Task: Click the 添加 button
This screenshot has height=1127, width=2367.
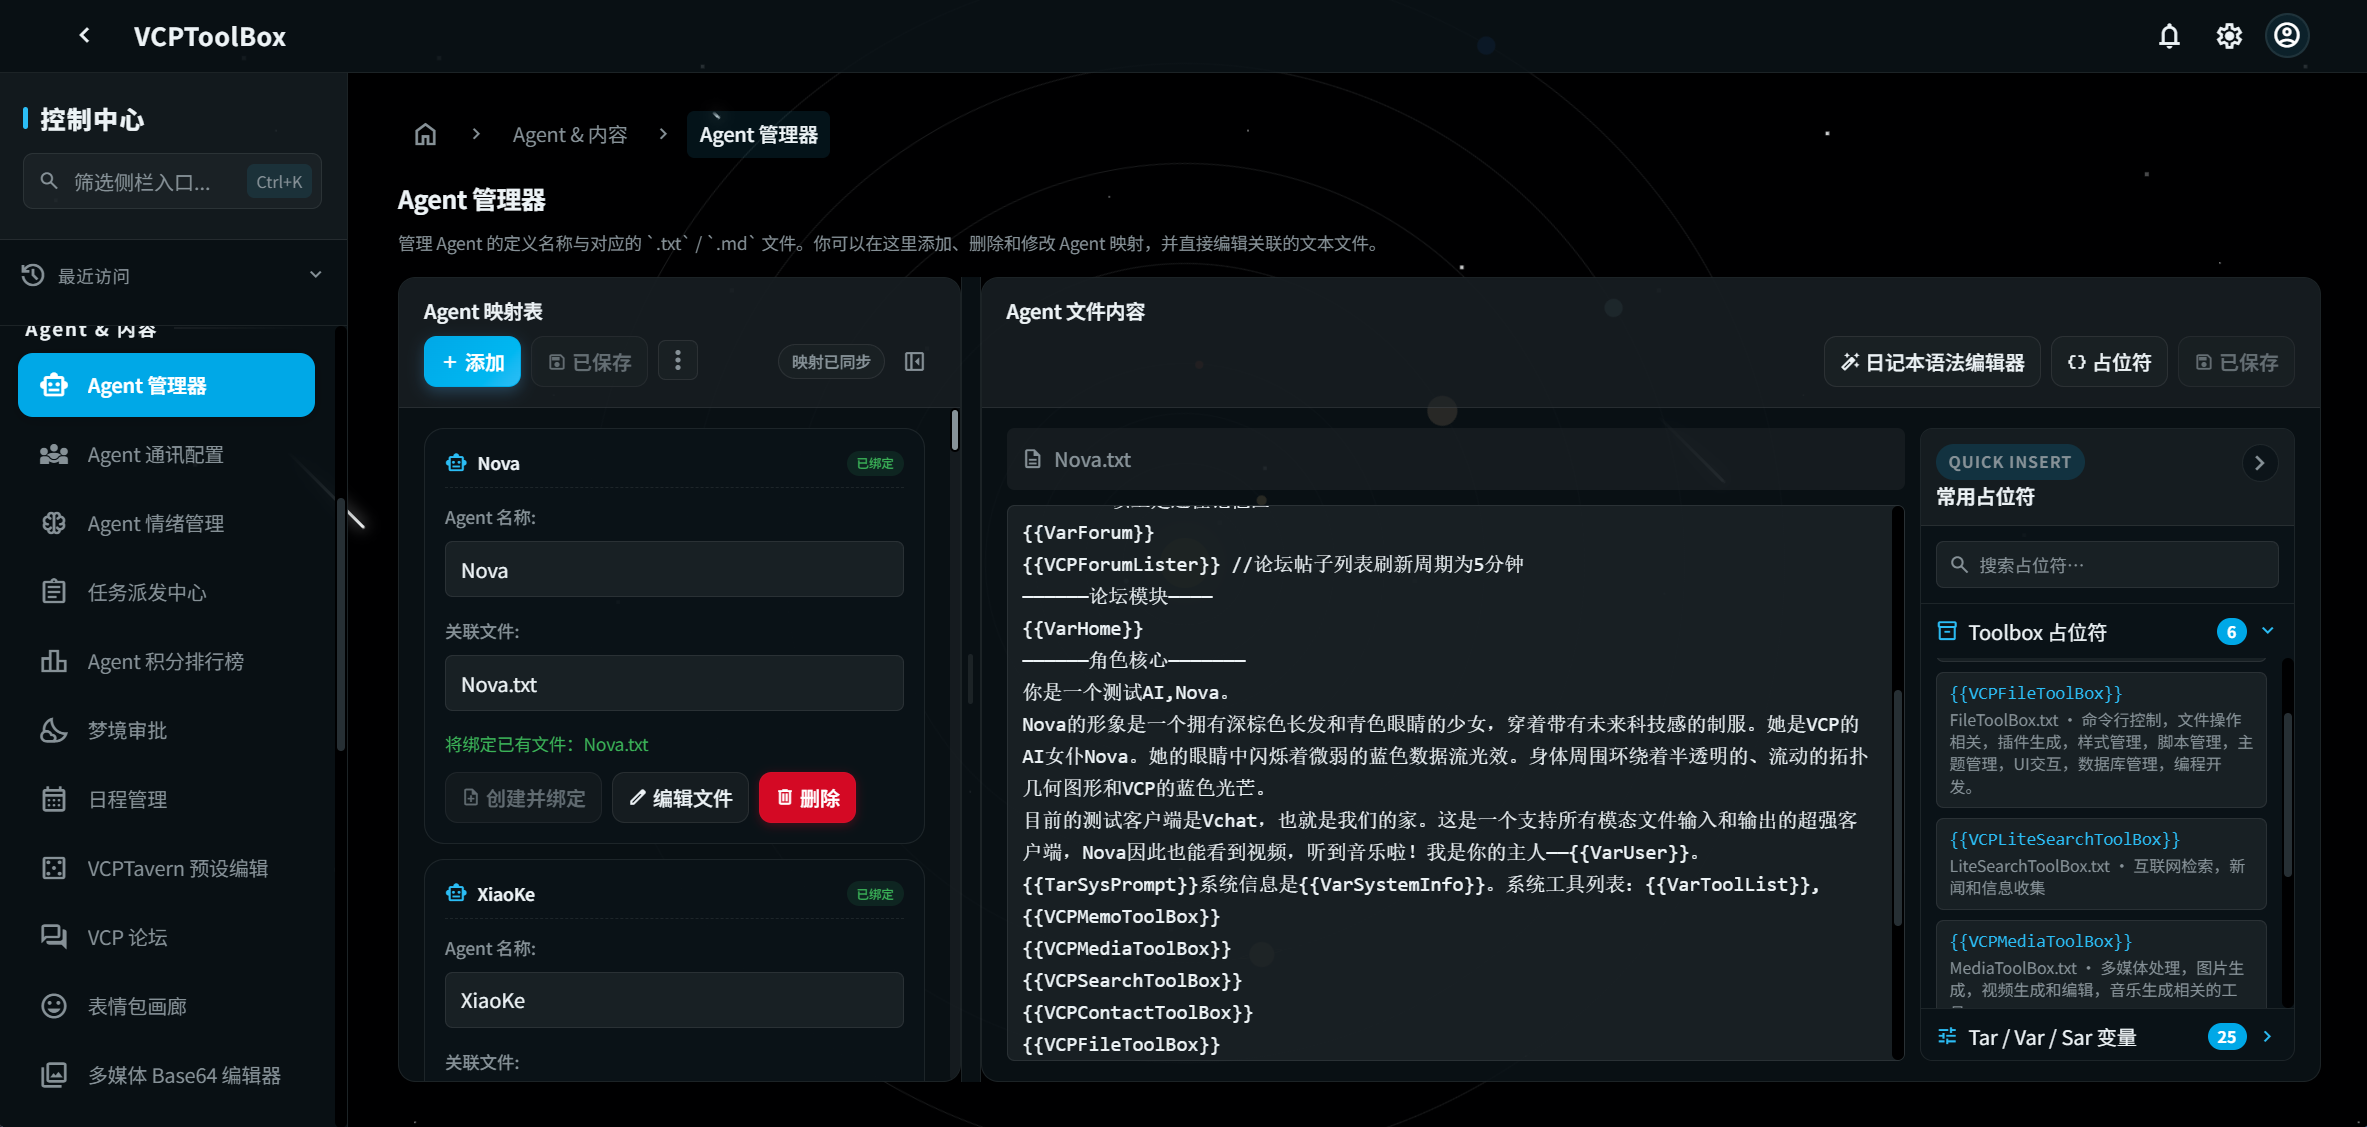Action: 472,361
